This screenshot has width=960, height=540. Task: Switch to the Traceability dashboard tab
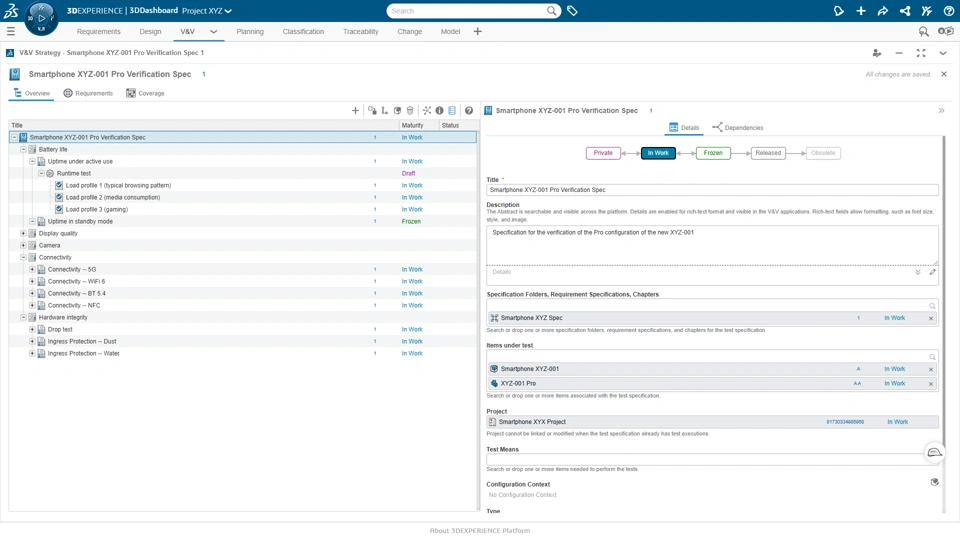pos(361,31)
